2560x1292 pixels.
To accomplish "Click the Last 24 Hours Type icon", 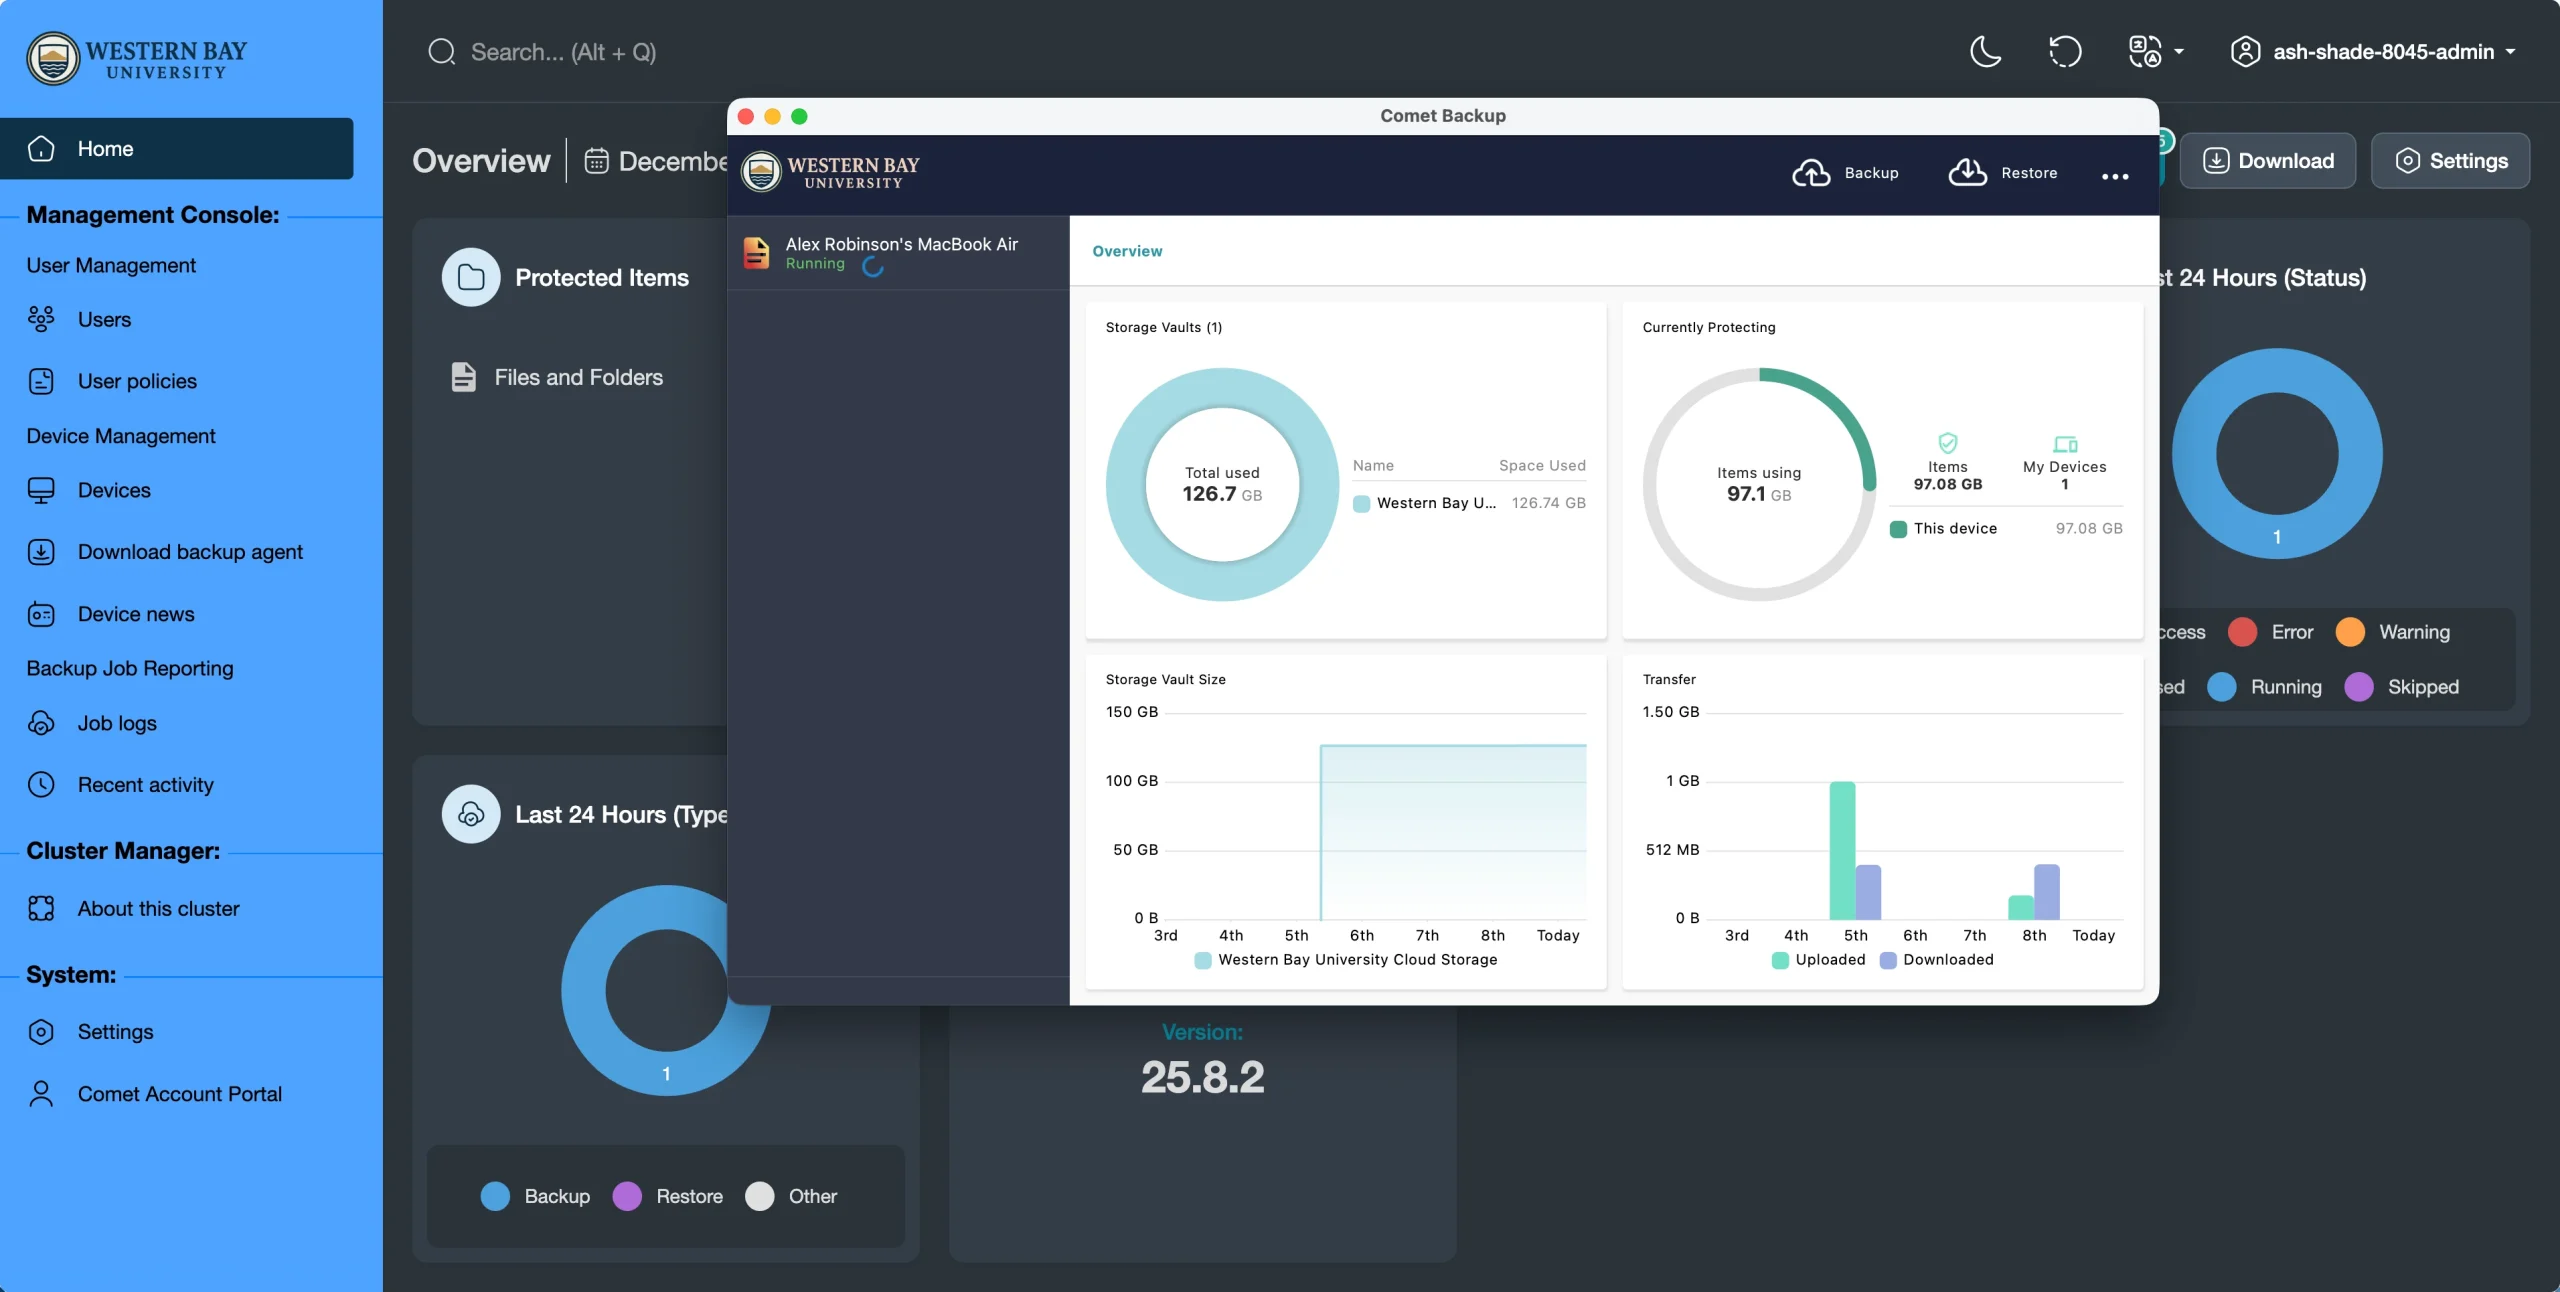I will (471, 814).
